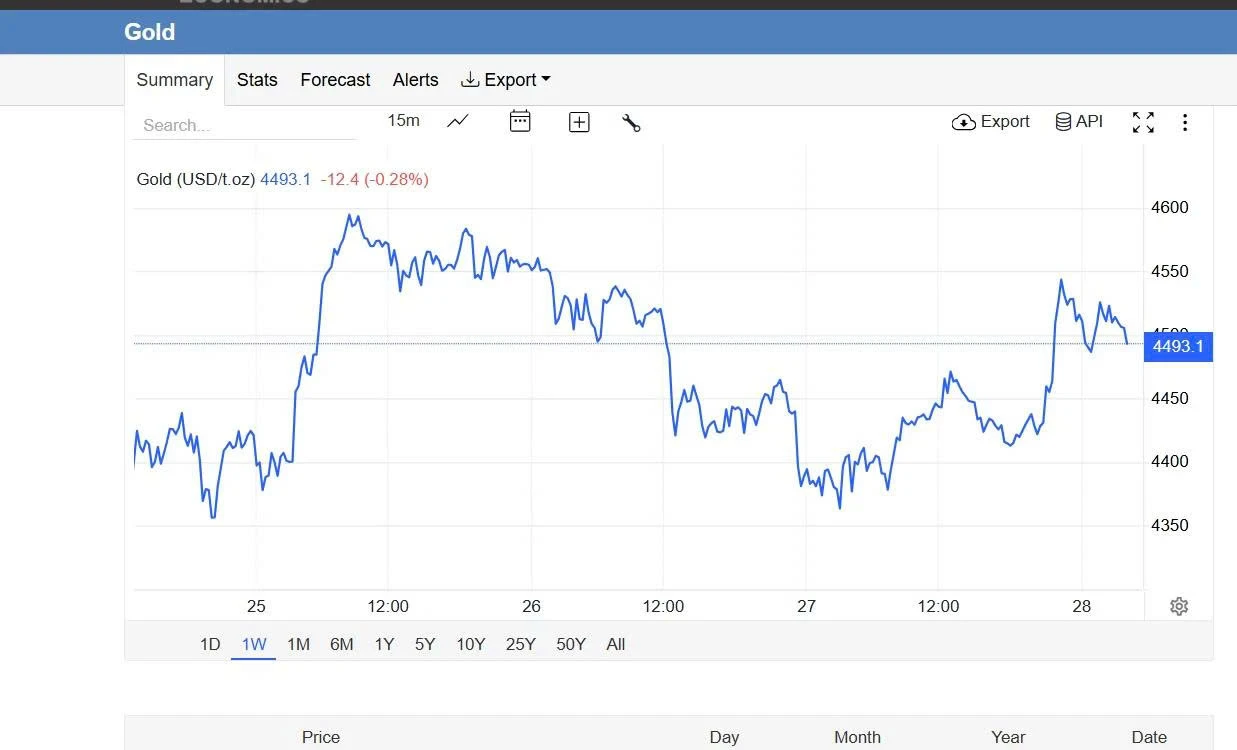Click the 4493.1 current price label
Screen dimensions: 1237x750
1178,346
